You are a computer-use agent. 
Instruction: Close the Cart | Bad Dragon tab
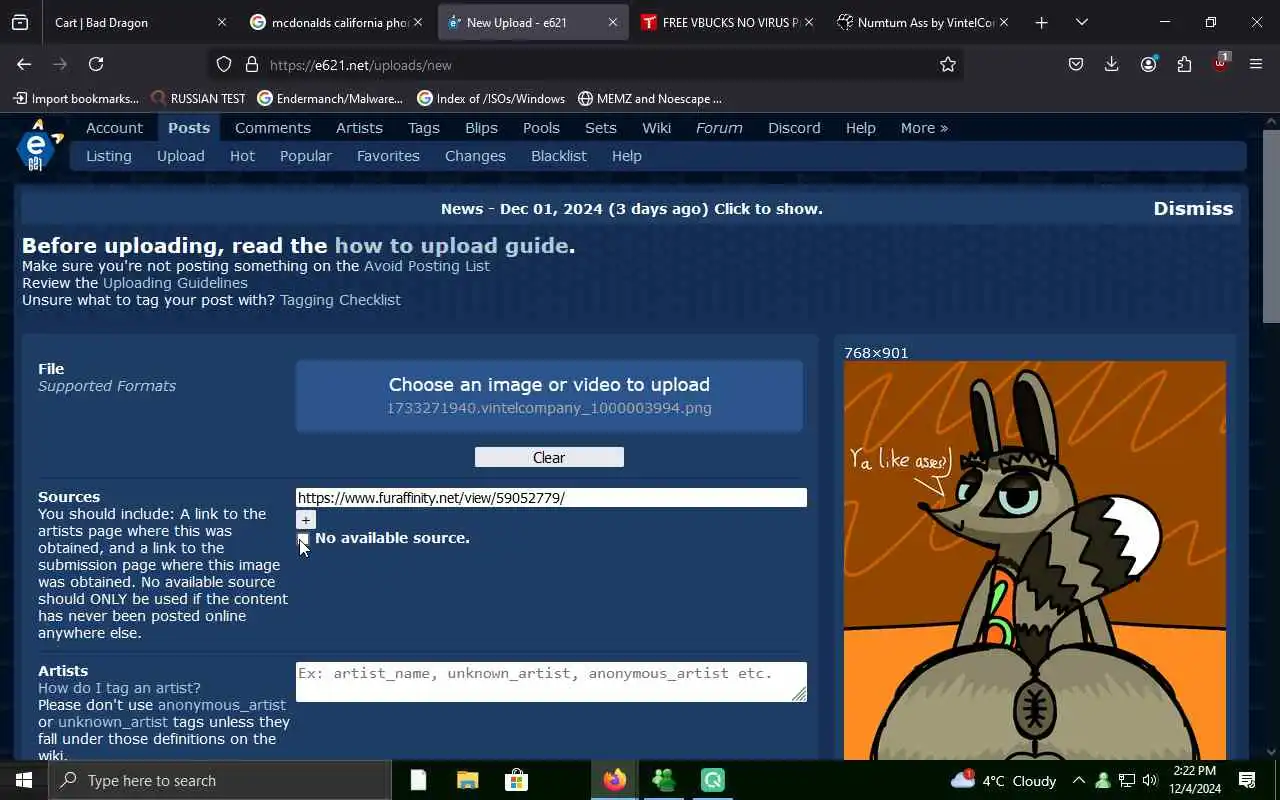[x=222, y=22]
